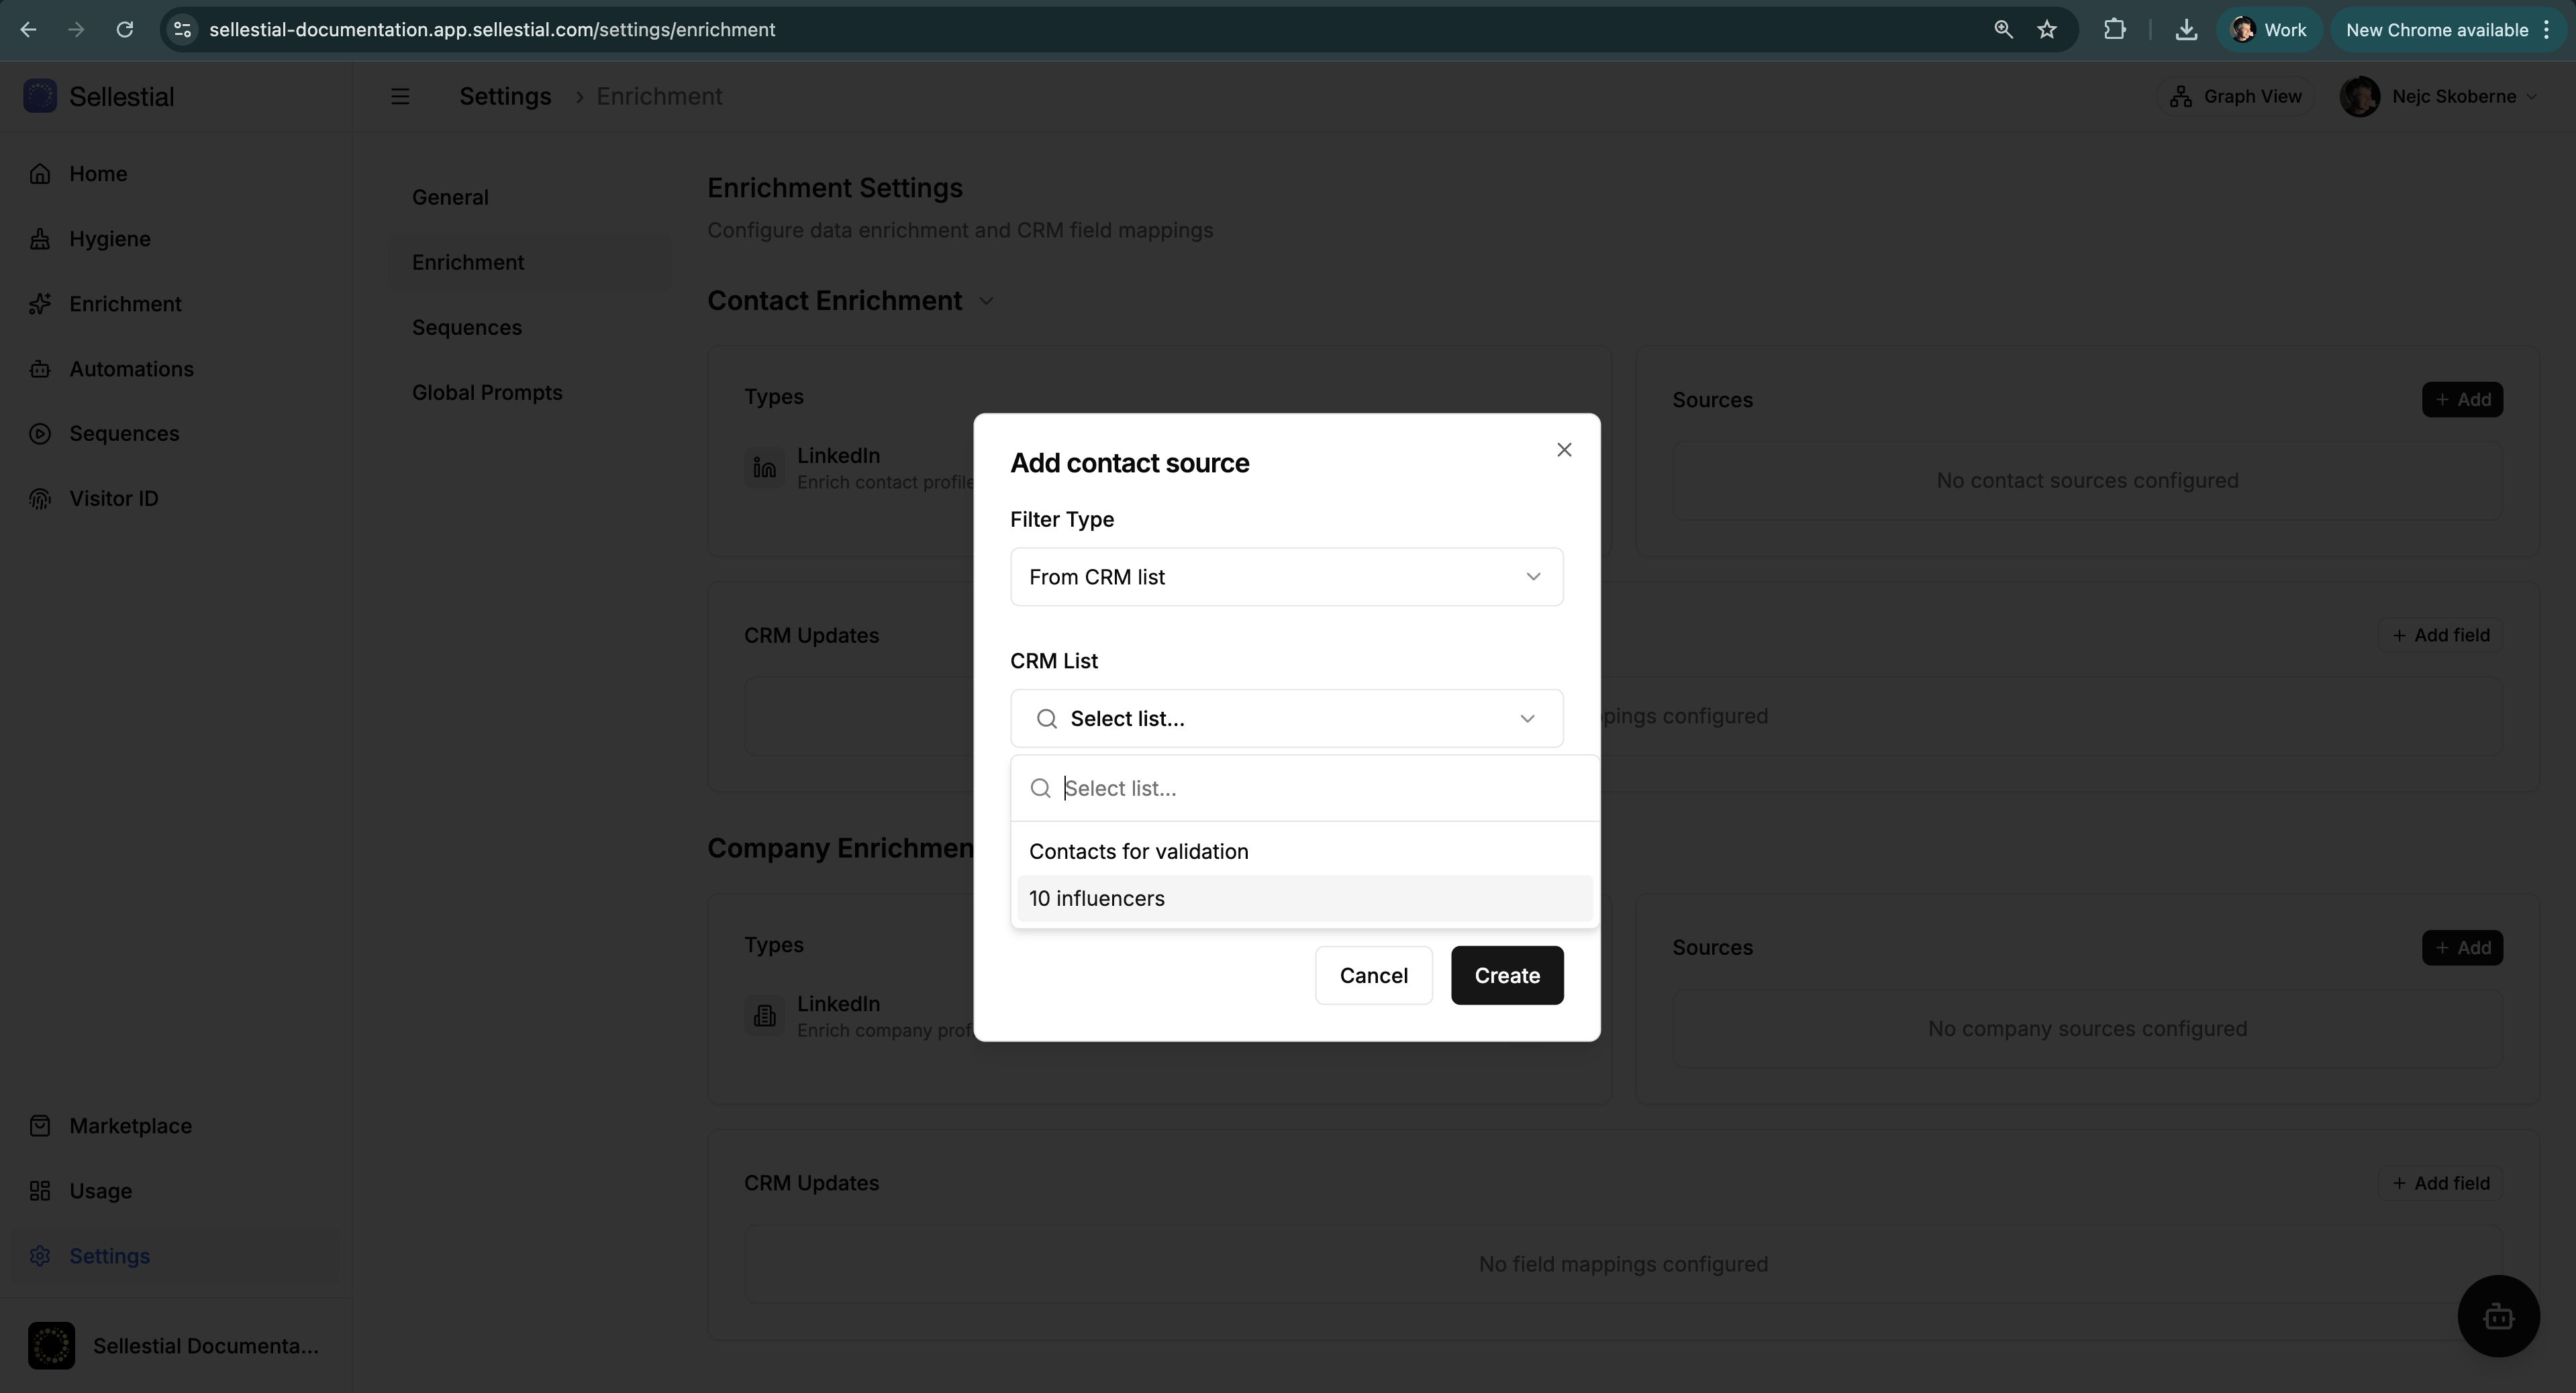Open the hamburger menu next to Settings
This screenshot has width=2576, height=1393.
pyautogui.click(x=400, y=95)
